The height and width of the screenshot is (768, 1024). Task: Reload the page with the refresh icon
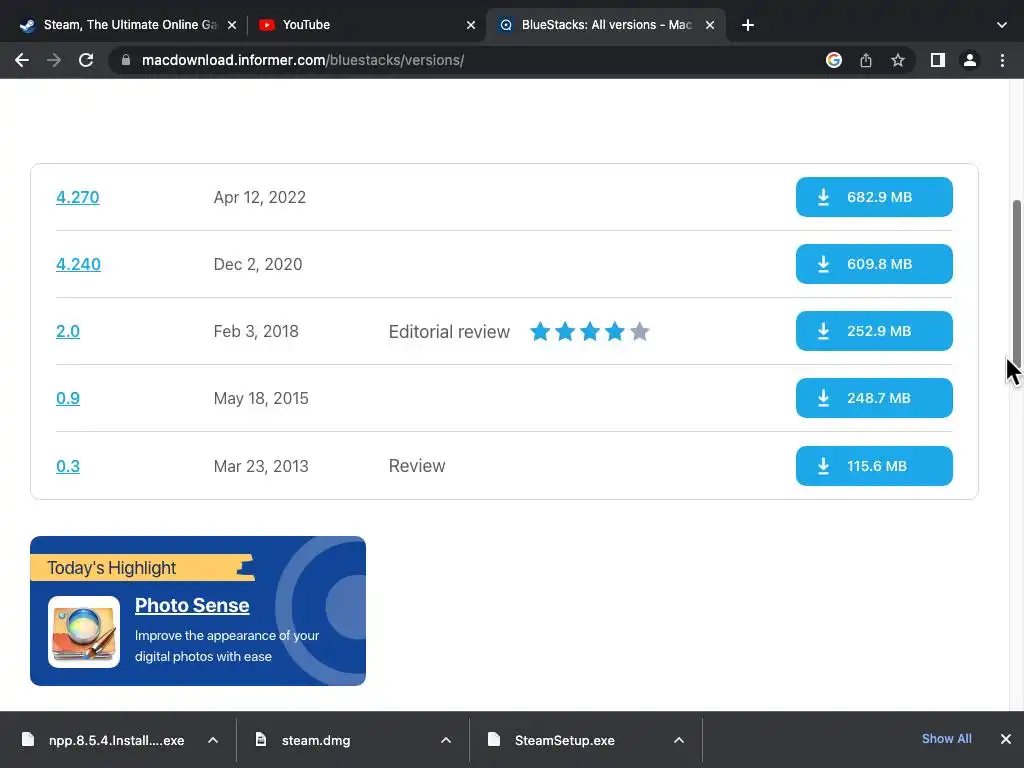coord(86,60)
